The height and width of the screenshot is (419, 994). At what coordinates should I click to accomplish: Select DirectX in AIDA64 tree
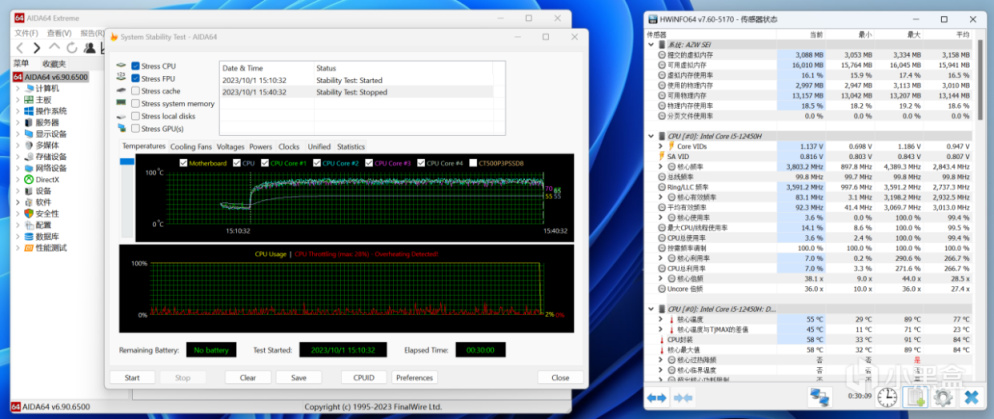(41, 179)
